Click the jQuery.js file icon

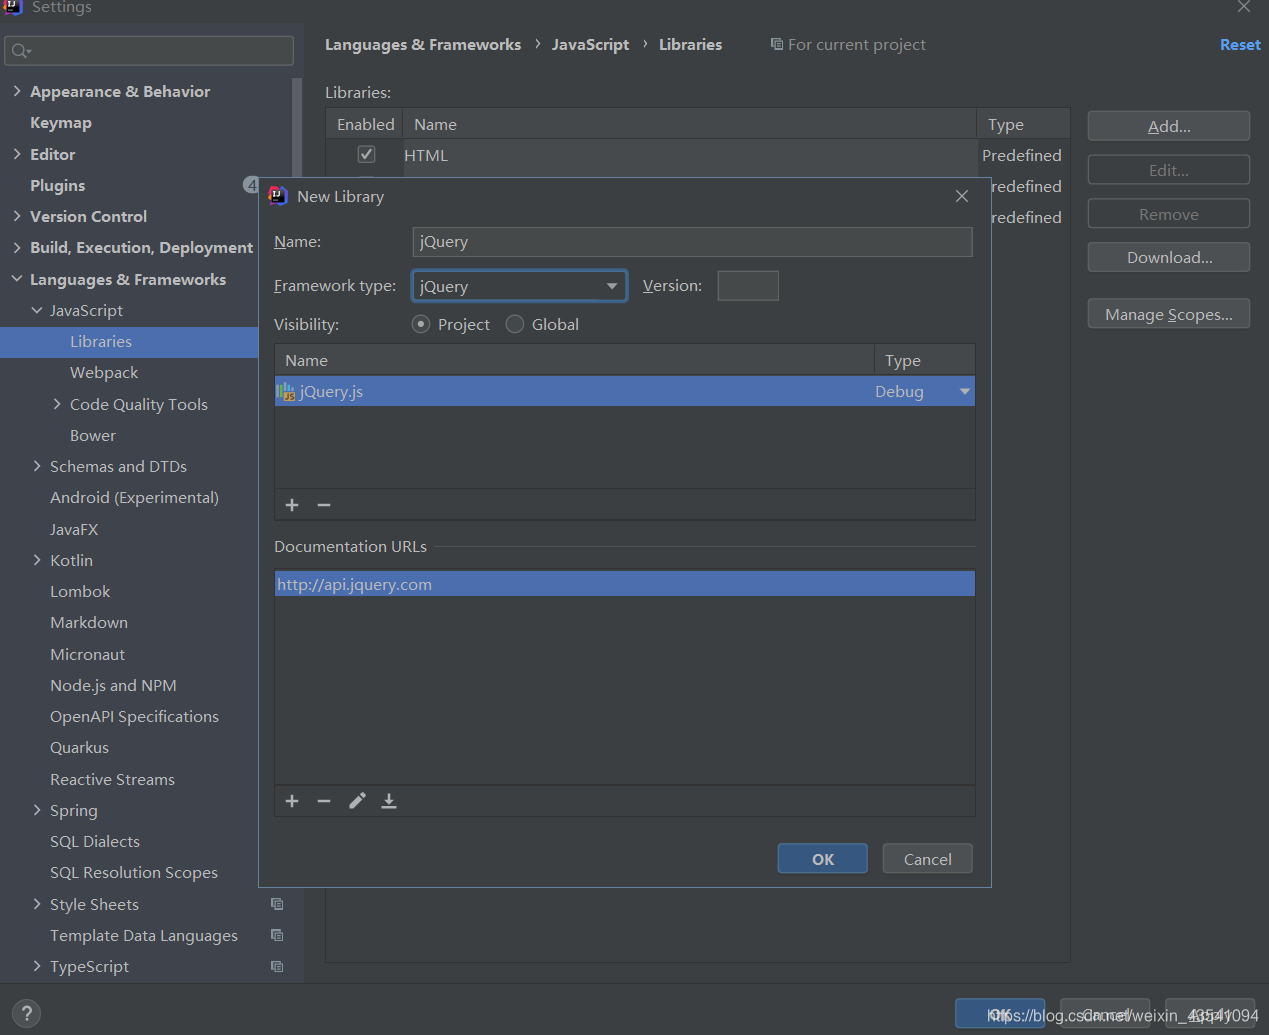click(286, 391)
